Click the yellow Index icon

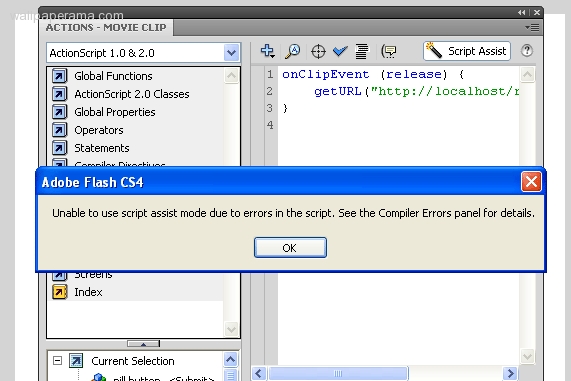(59, 292)
